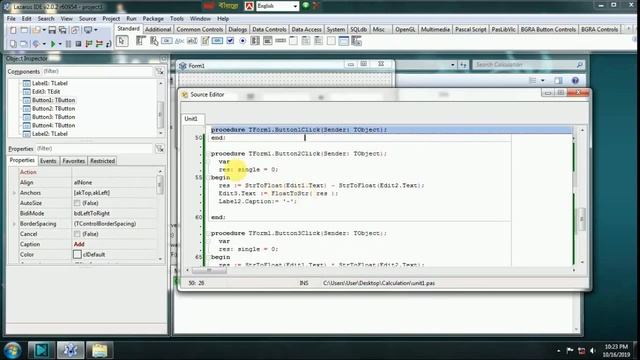This screenshot has height=360, width=640.
Task: Select the TCheckBox component icon
Action: [x=230, y=41]
